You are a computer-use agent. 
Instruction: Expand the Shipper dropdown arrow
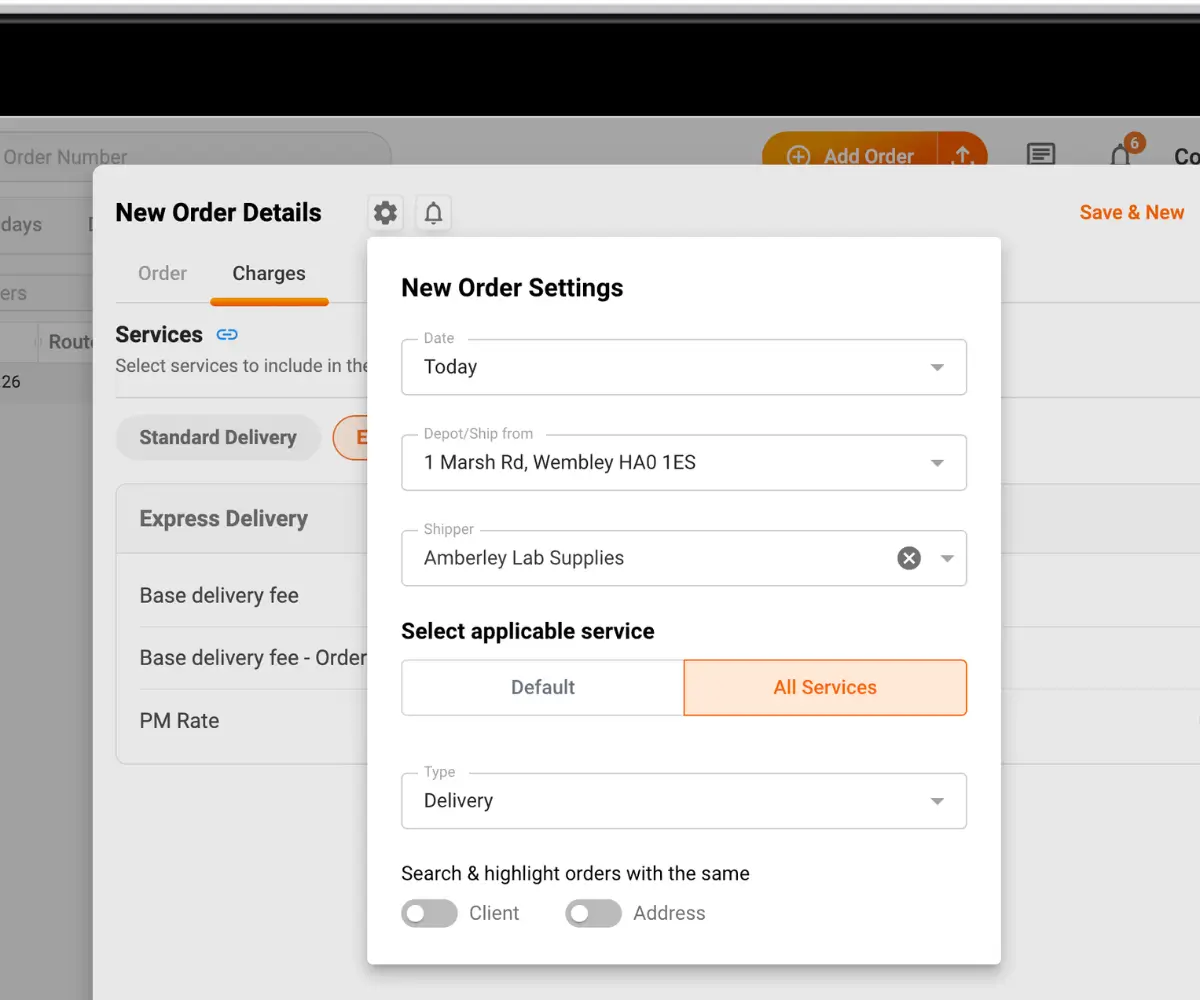point(947,558)
